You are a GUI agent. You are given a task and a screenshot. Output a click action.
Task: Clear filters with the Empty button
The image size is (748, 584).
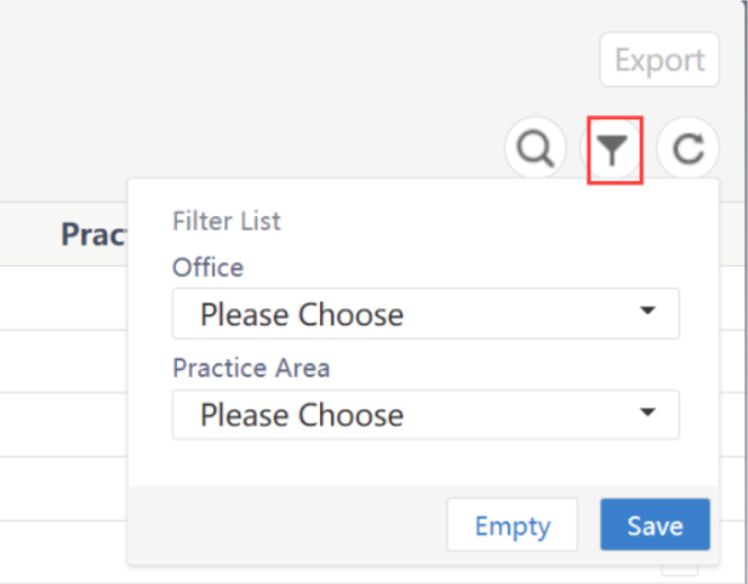tap(512, 525)
